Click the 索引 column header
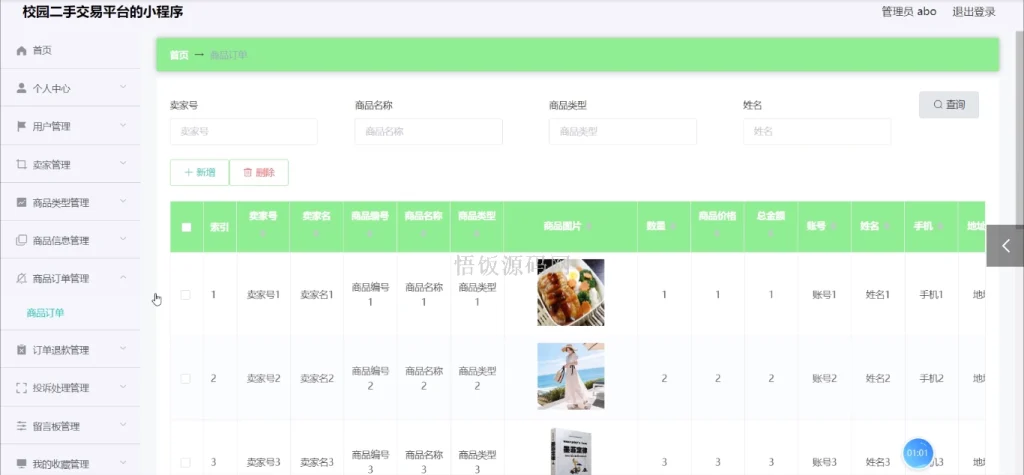Screen dimensions: 1024x475 click(219, 227)
